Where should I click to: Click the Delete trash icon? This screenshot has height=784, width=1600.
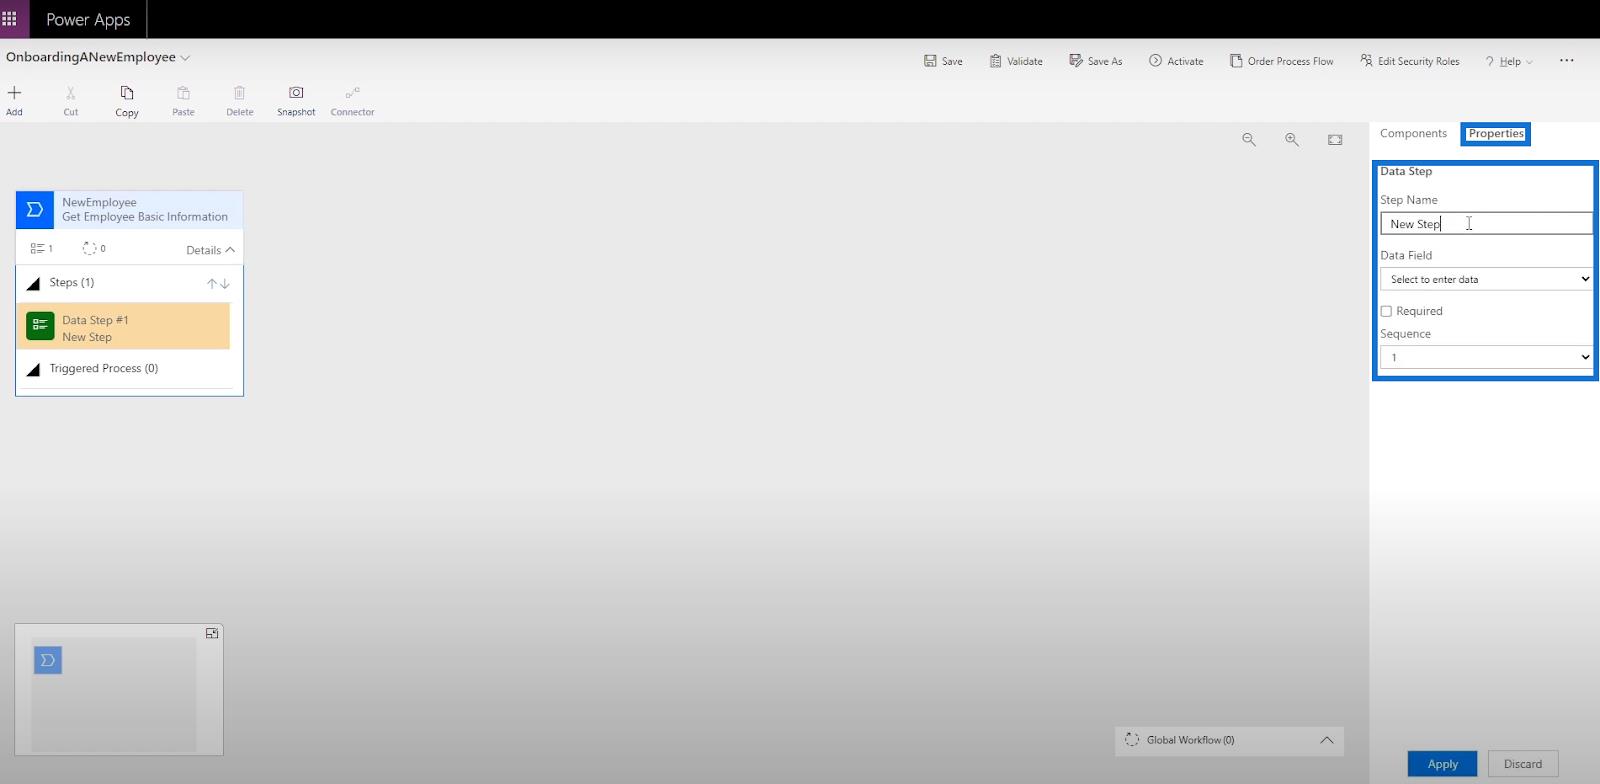click(239, 93)
